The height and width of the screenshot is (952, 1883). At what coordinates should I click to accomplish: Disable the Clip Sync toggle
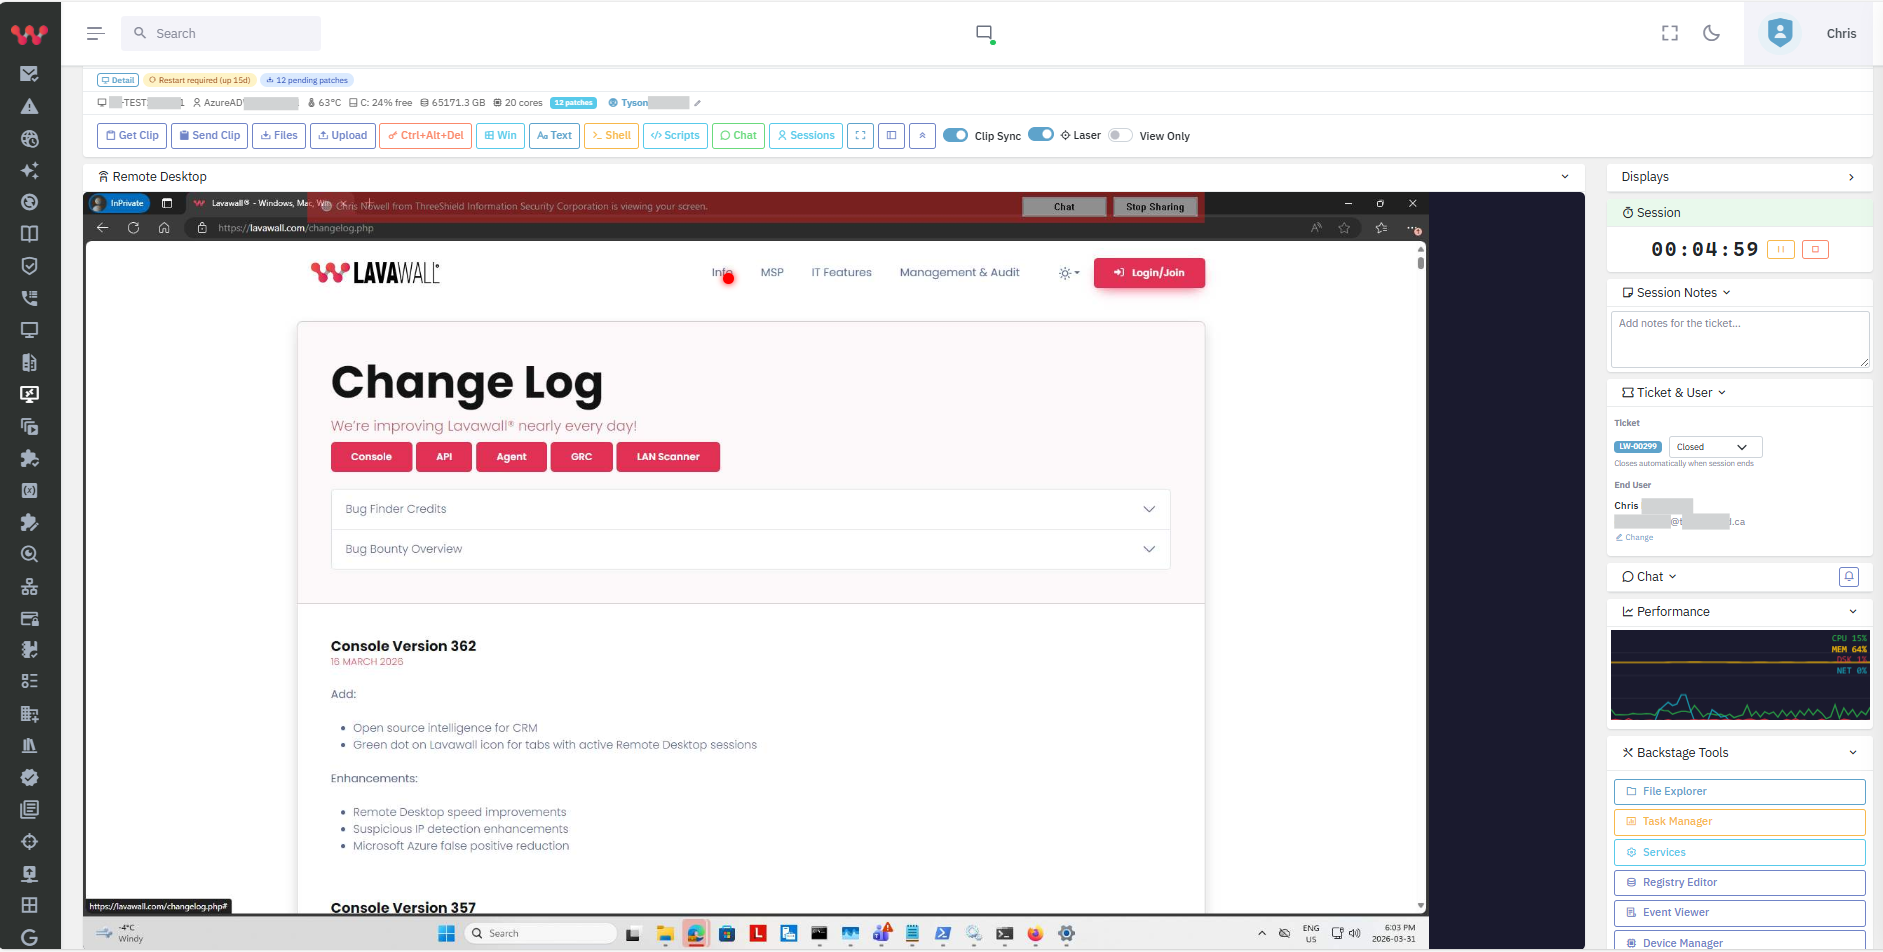point(956,134)
